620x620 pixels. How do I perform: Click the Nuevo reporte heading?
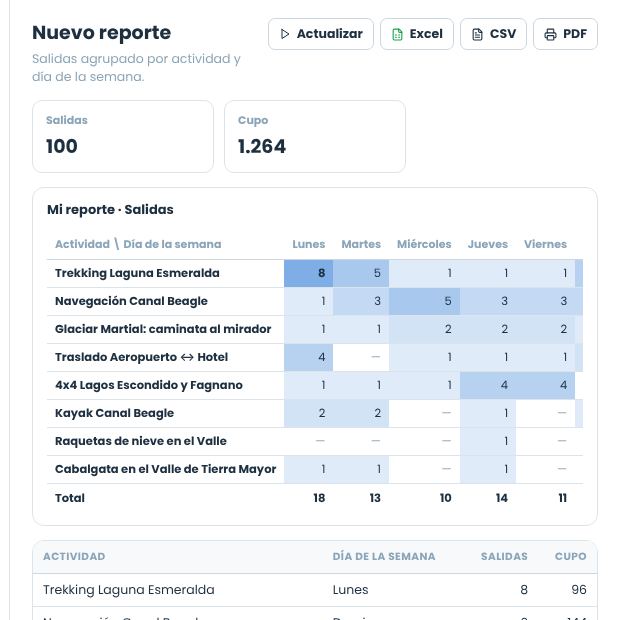point(102,33)
